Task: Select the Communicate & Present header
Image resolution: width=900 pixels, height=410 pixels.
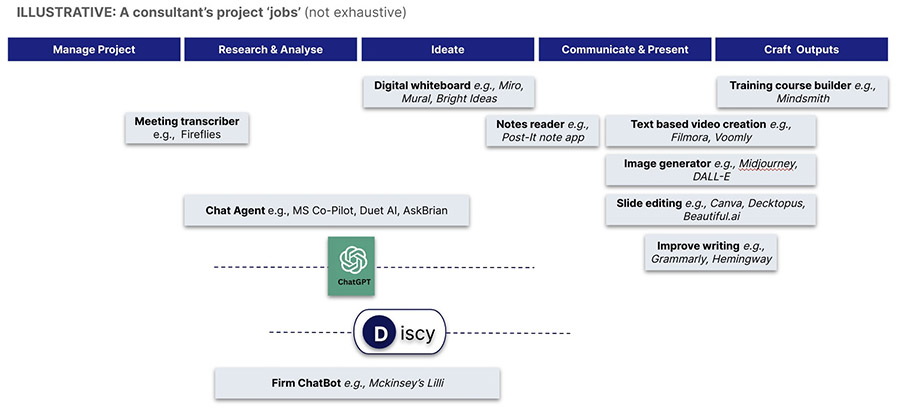Action: [624, 49]
